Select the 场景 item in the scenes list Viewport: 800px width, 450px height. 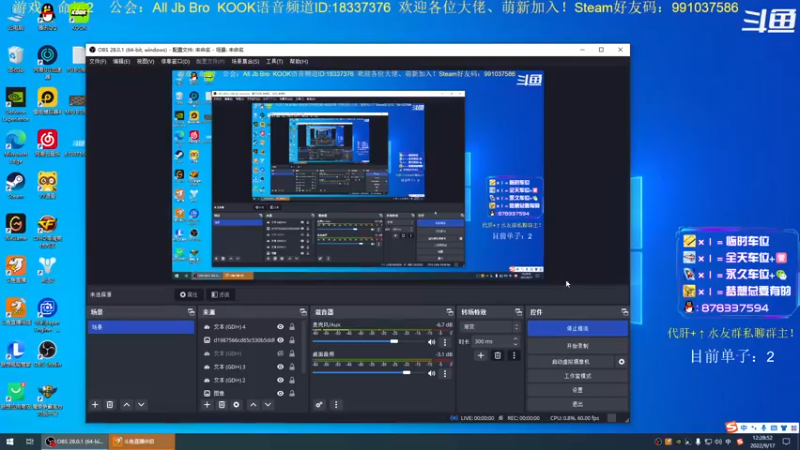(141, 327)
